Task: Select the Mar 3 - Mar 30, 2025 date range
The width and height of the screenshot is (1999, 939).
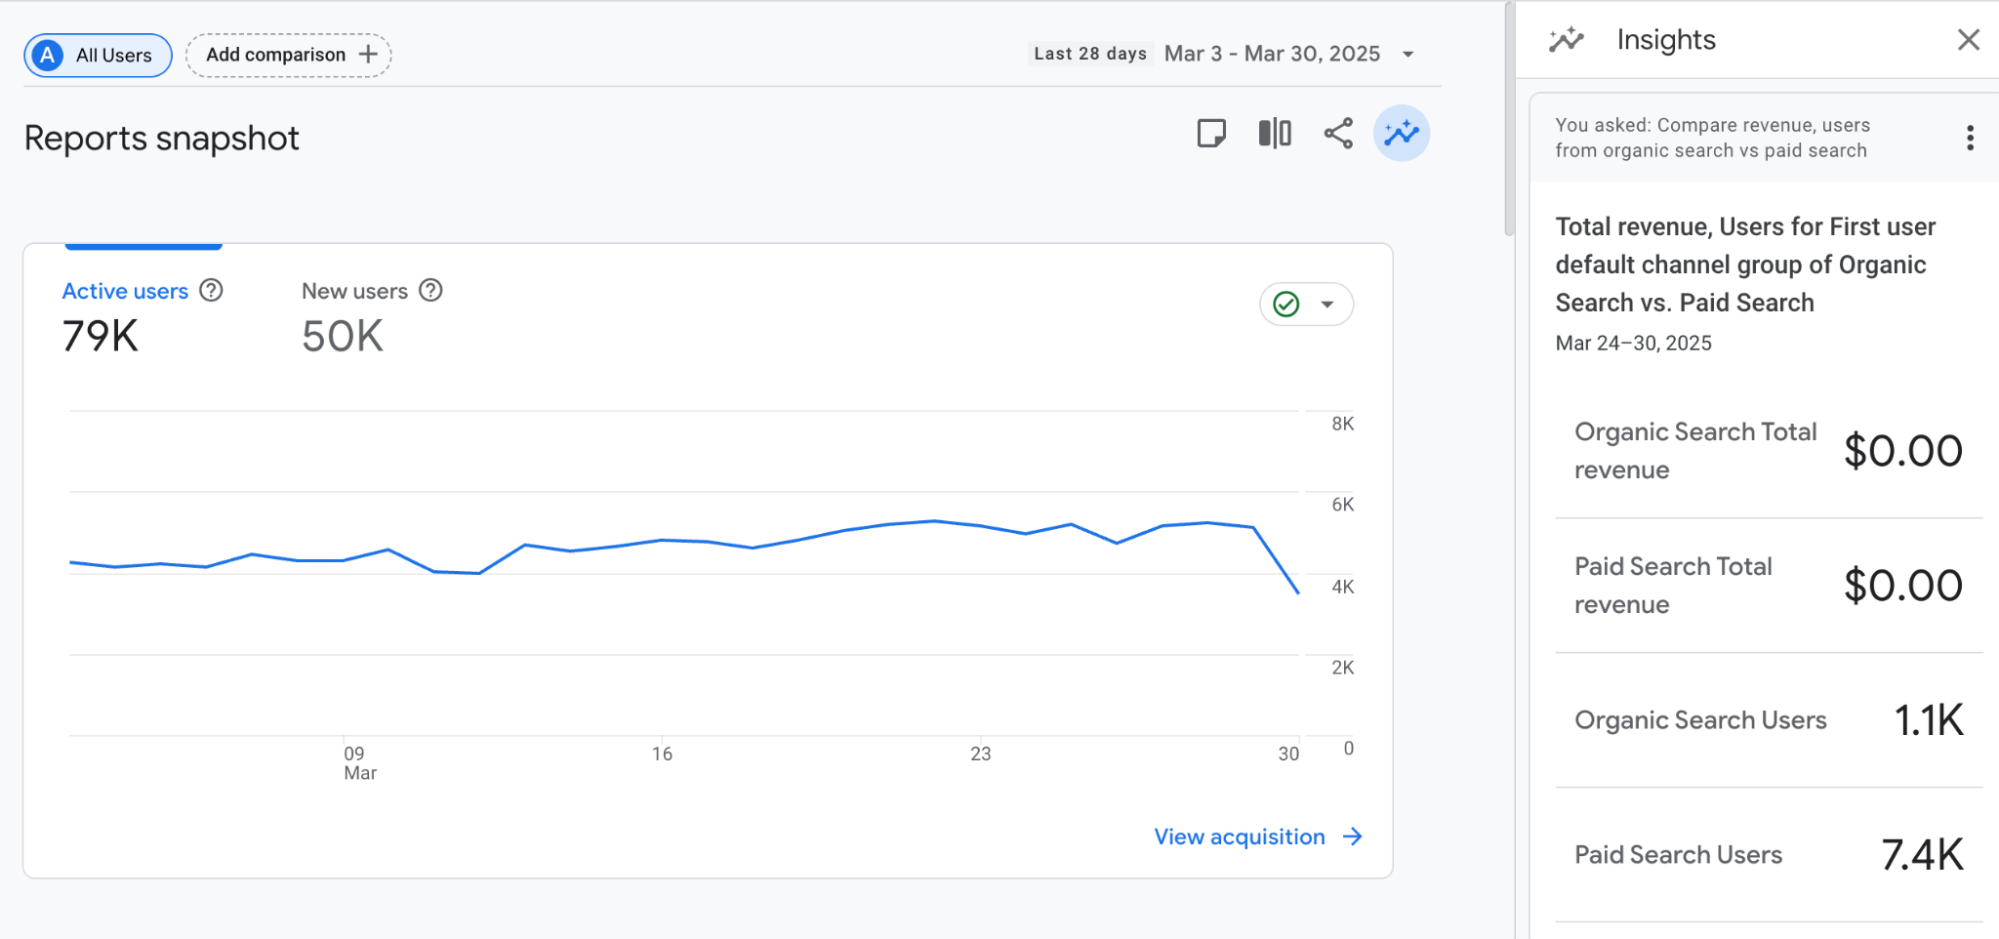Action: coord(1272,54)
